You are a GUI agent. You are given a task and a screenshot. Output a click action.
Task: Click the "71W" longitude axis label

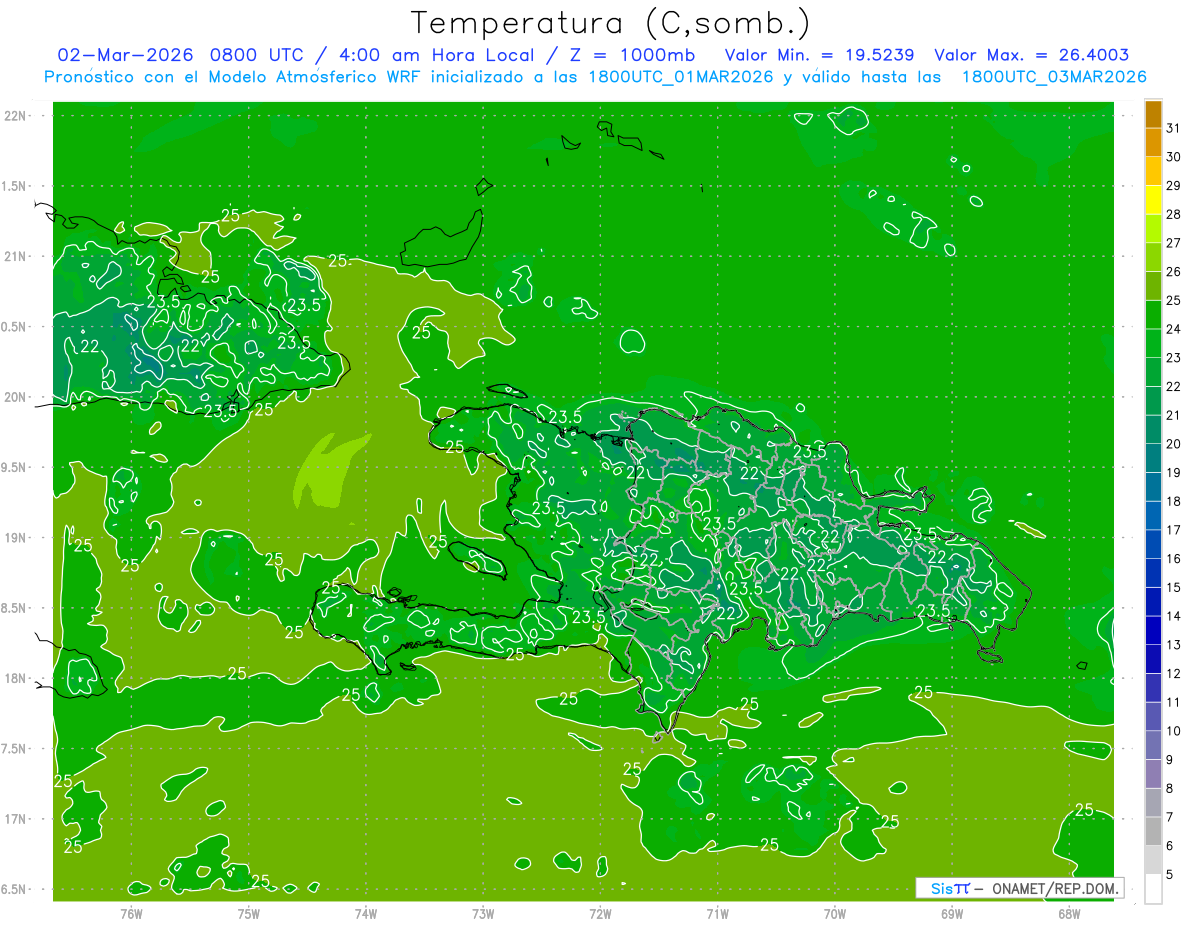click(x=717, y=913)
